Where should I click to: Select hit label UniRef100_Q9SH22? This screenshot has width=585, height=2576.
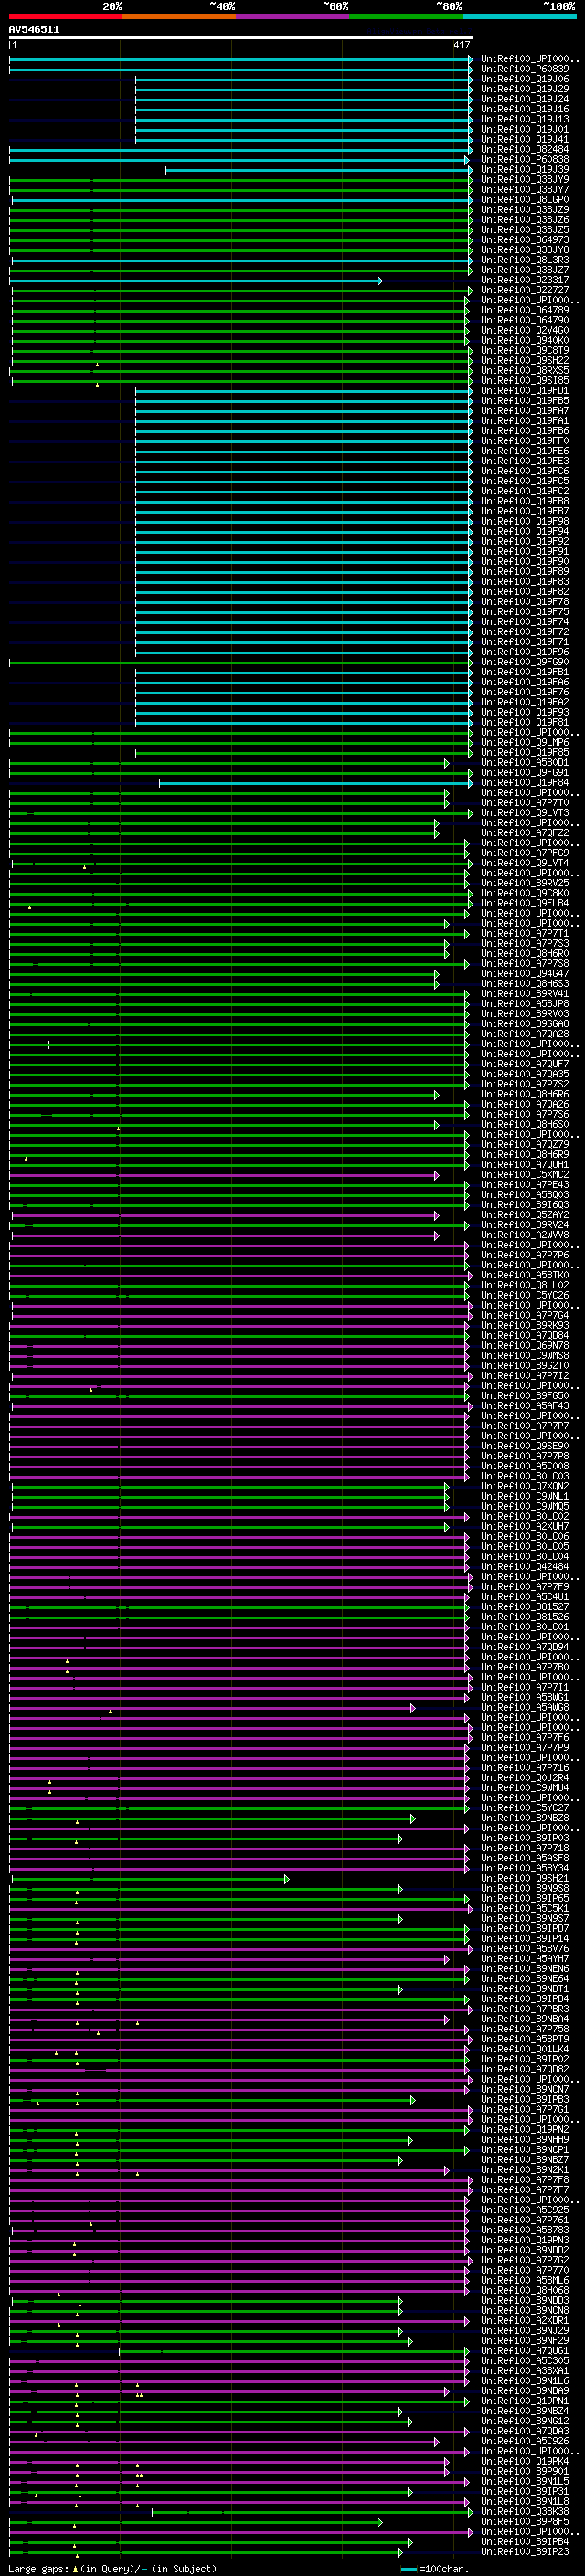point(525,361)
